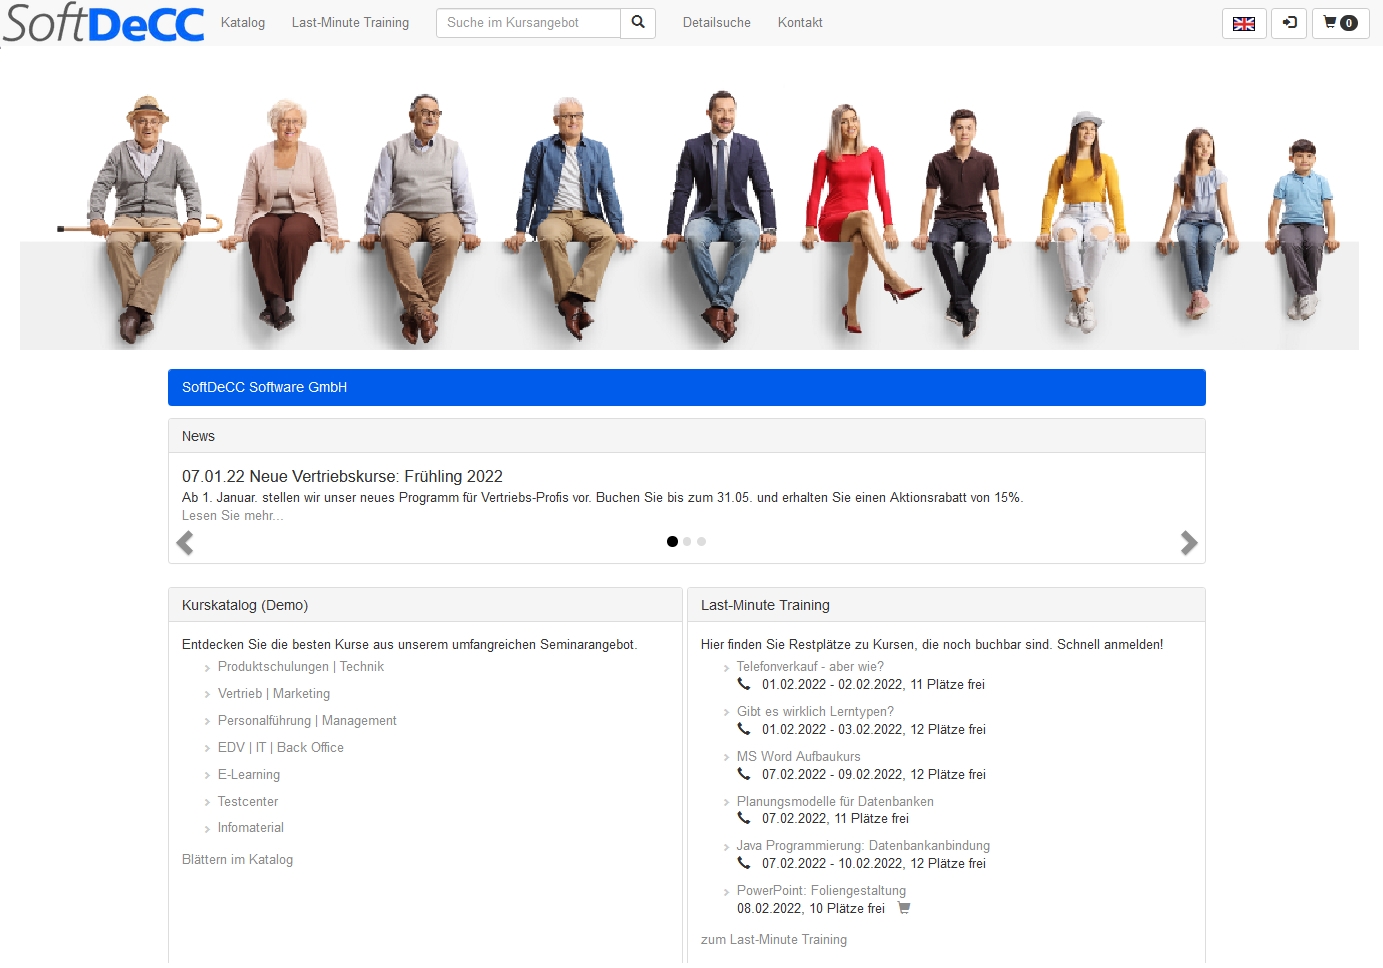The image size is (1383, 968).
Task: Click the SoftDeCC Software GmbH blue header
Action: [687, 387]
